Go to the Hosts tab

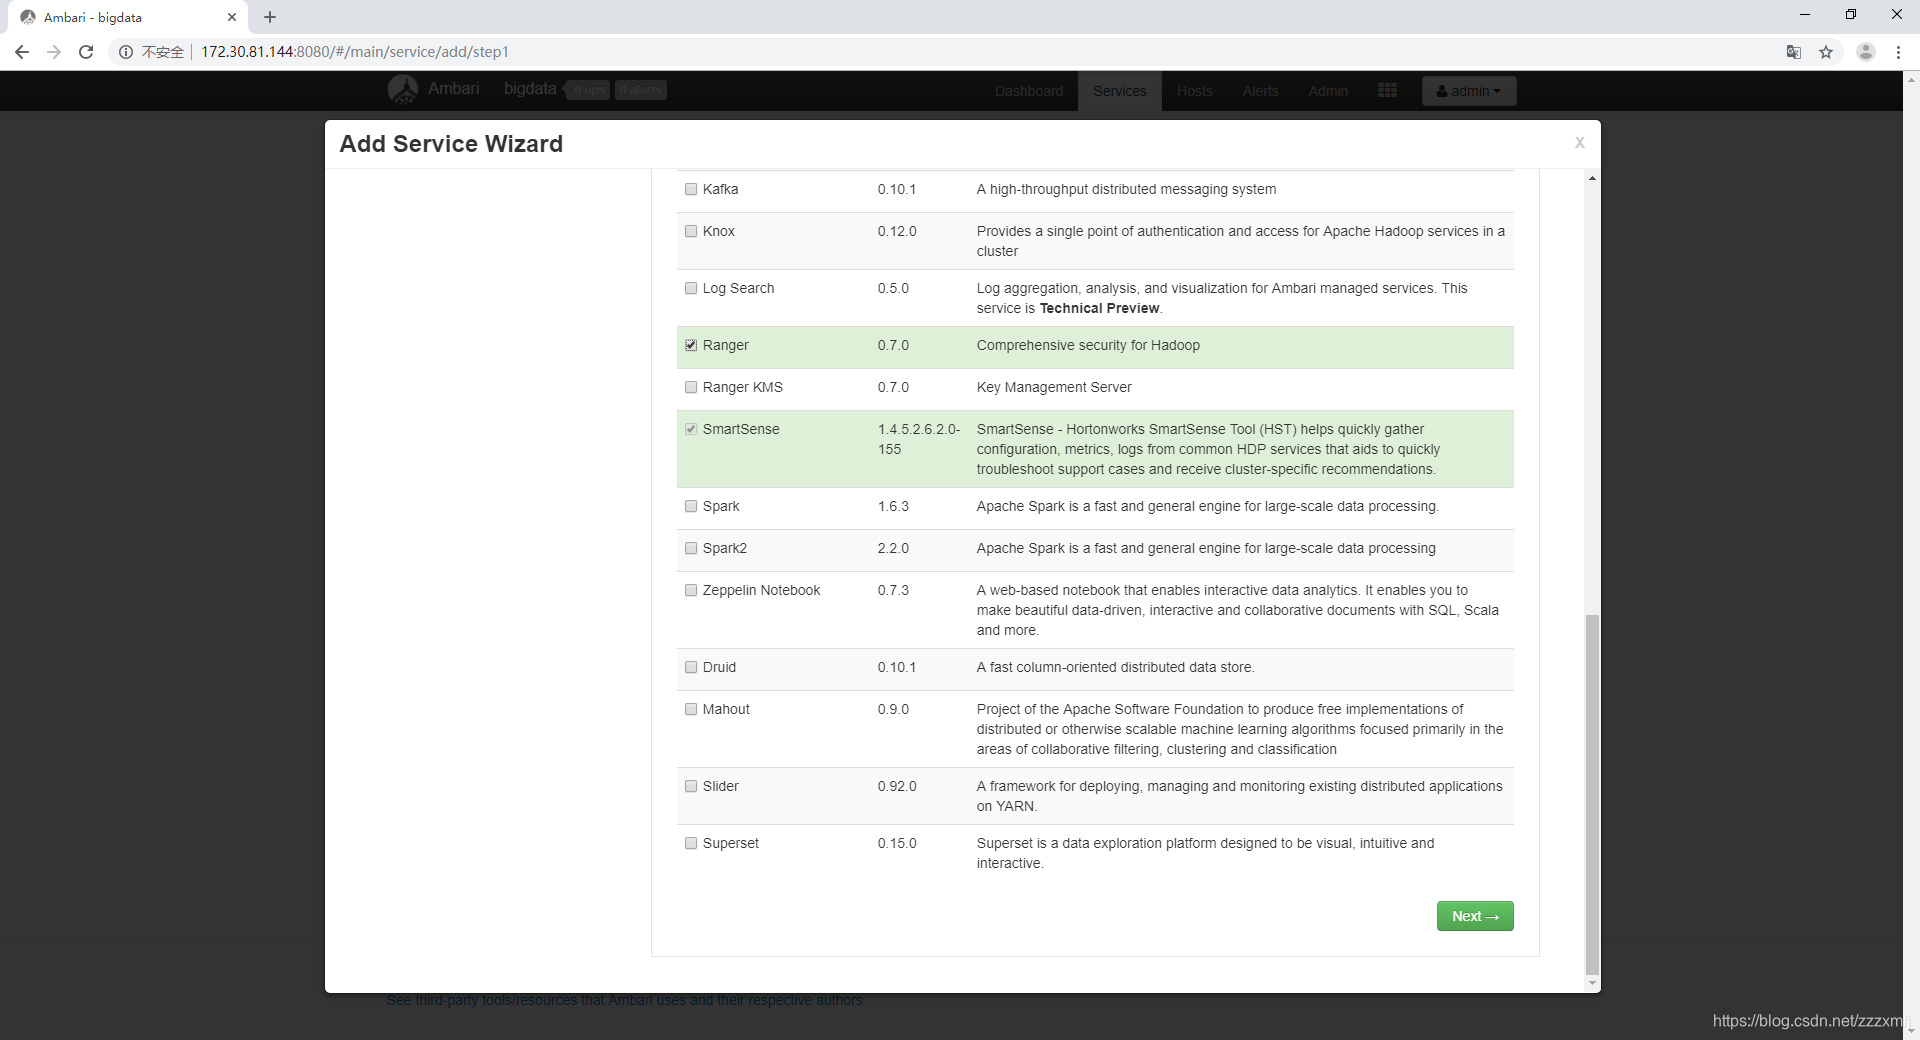pyautogui.click(x=1195, y=91)
